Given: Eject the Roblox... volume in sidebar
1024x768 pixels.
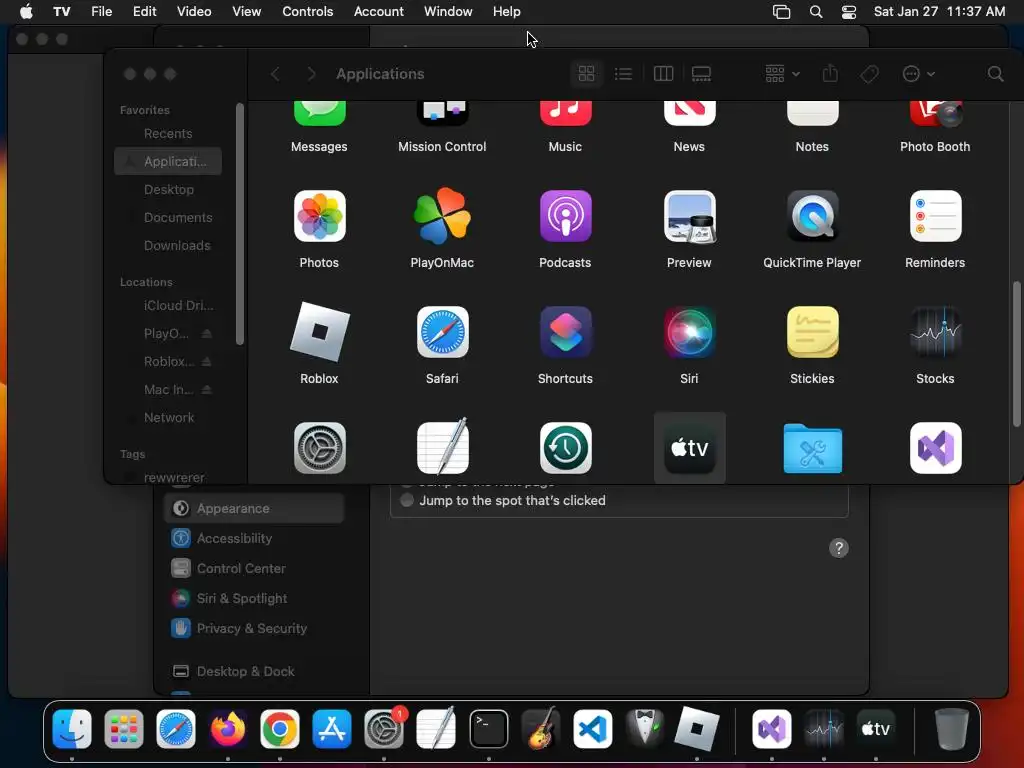Looking at the screenshot, I should (206, 361).
